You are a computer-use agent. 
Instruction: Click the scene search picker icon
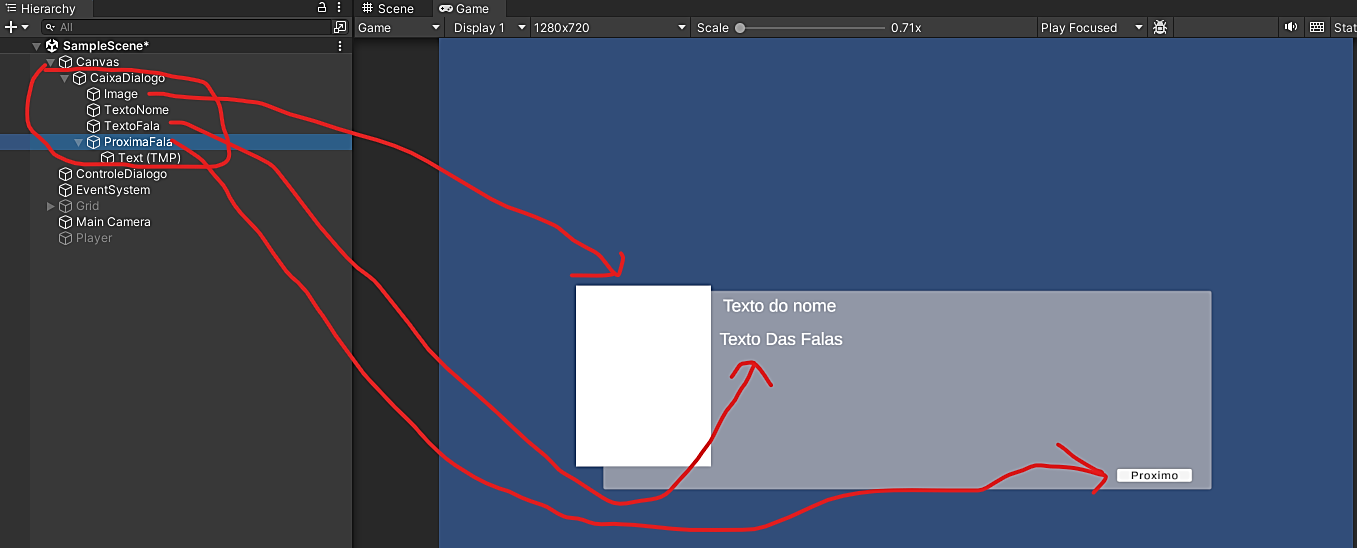[x=340, y=28]
